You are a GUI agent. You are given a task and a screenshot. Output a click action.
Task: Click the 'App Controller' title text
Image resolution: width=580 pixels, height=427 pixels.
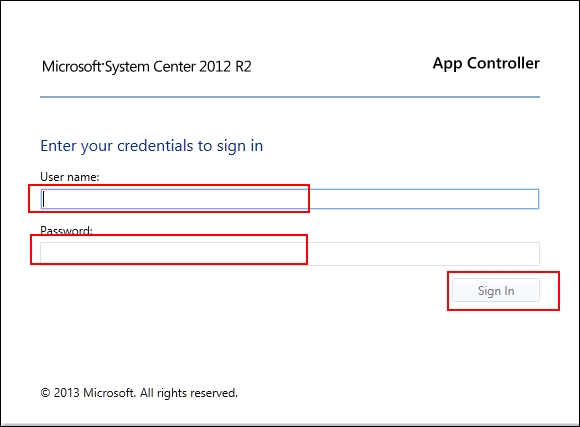[x=486, y=63]
